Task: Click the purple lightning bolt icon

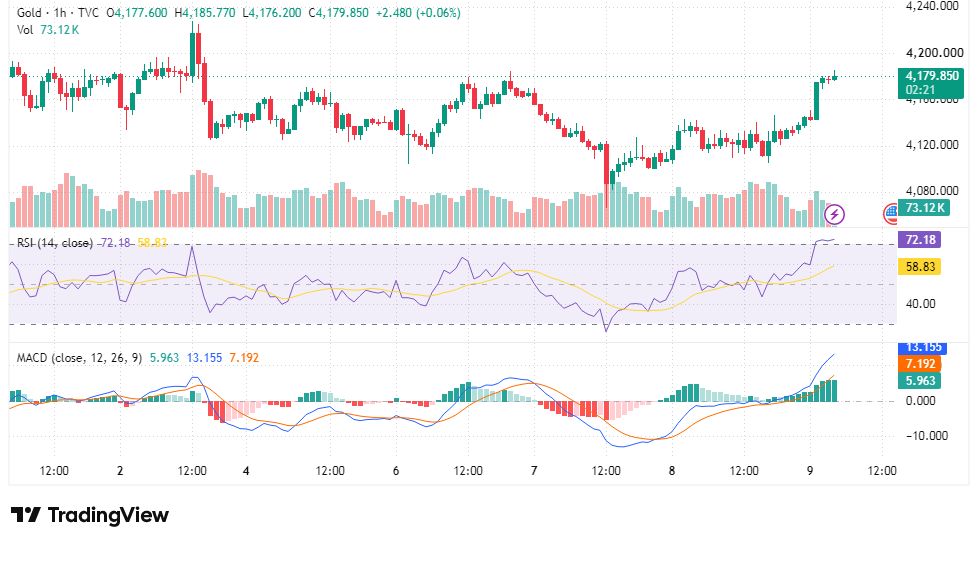Action: 834,214
